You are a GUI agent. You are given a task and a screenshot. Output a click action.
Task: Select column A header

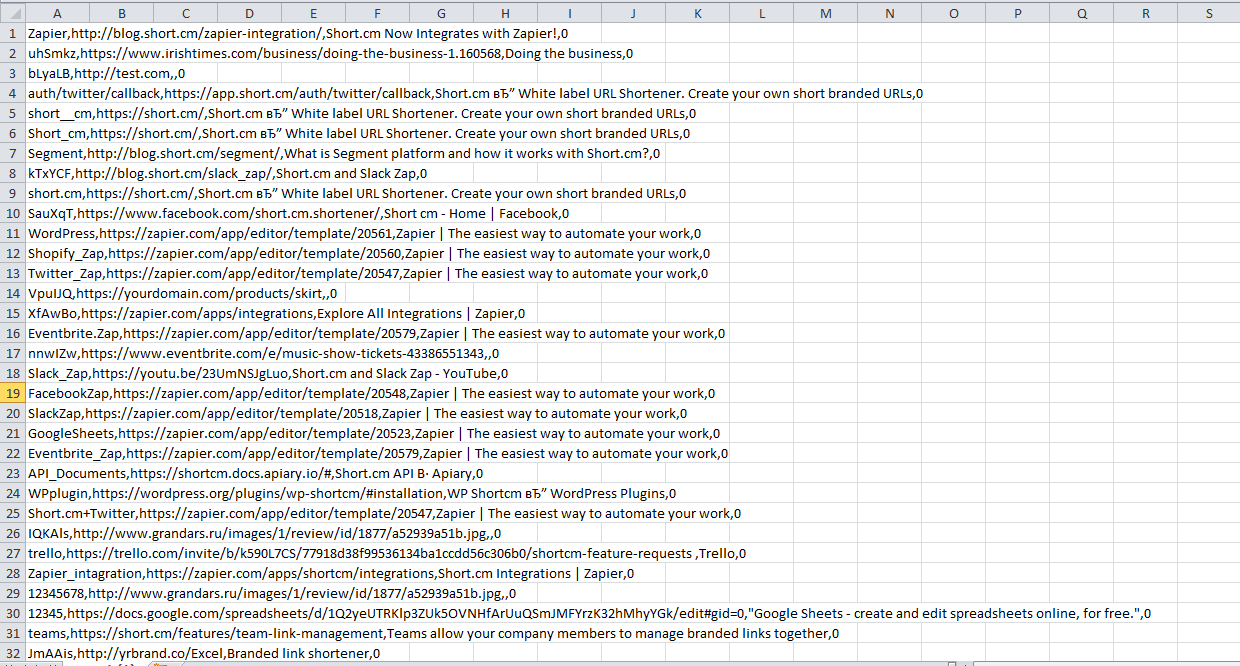[x=57, y=13]
